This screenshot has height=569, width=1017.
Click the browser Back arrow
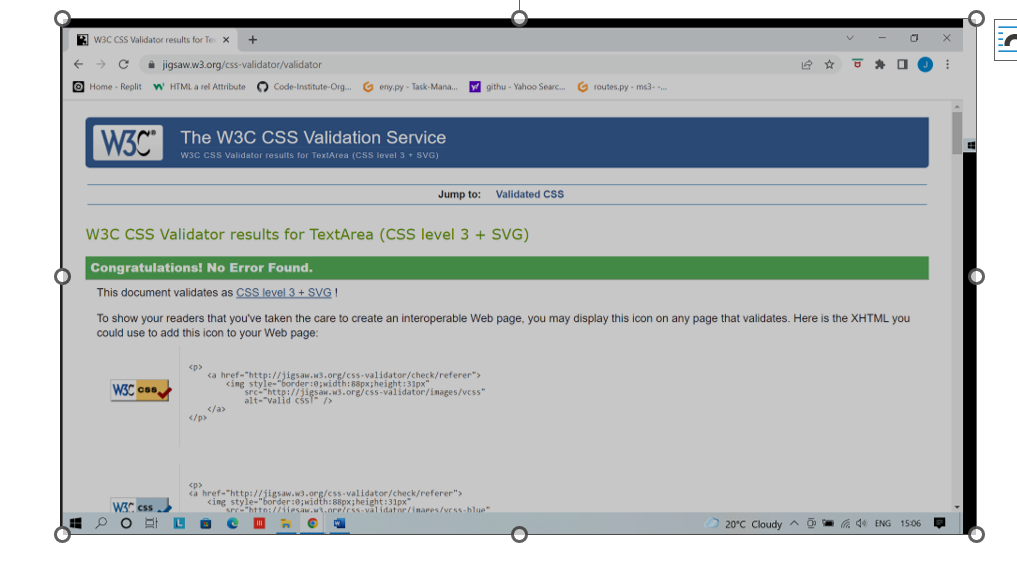[78, 64]
